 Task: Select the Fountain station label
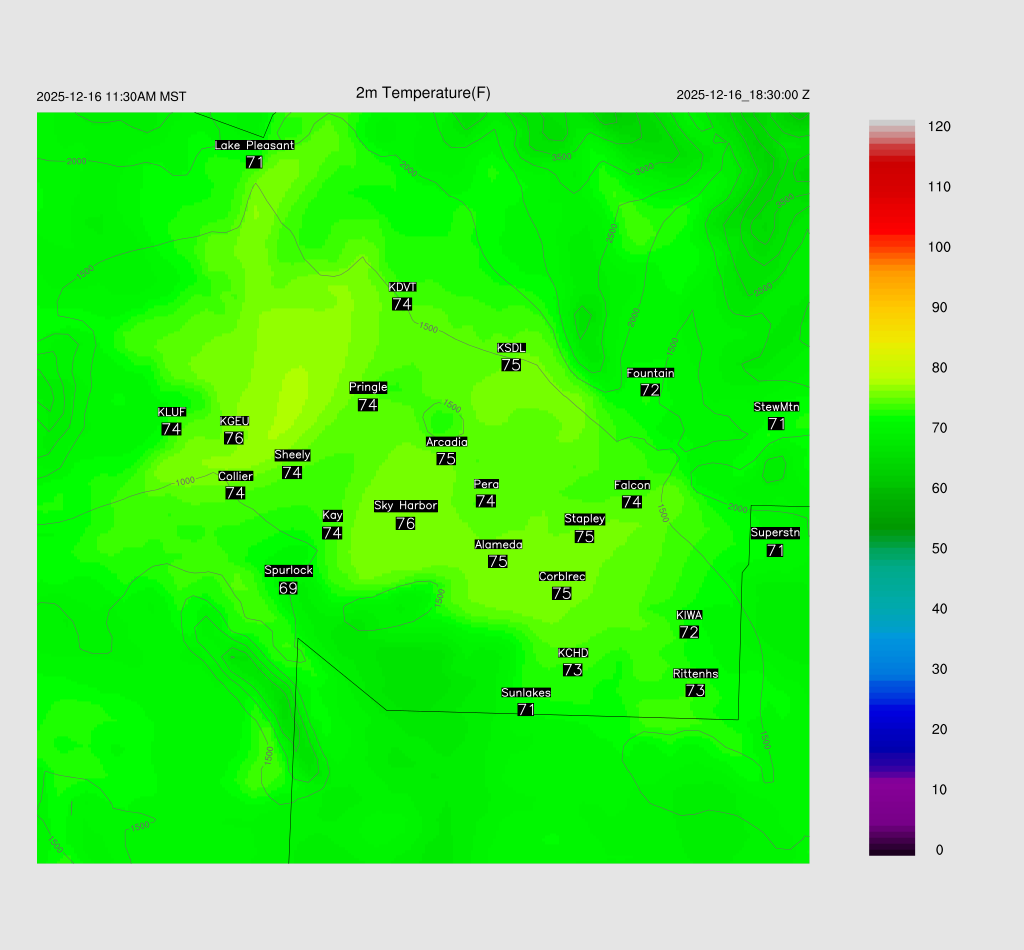(x=650, y=374)
